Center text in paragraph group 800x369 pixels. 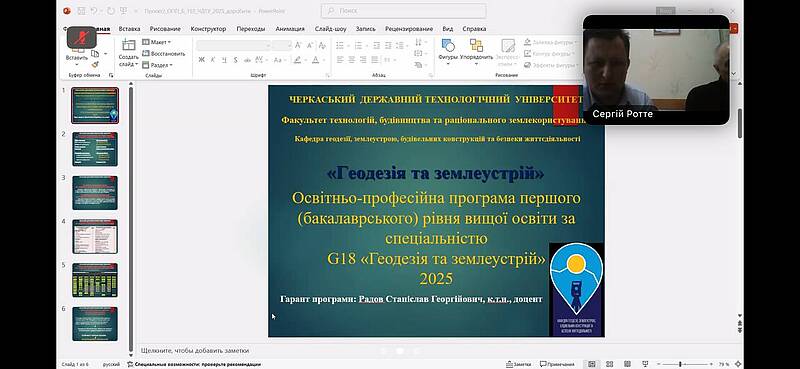pos(352,60)
